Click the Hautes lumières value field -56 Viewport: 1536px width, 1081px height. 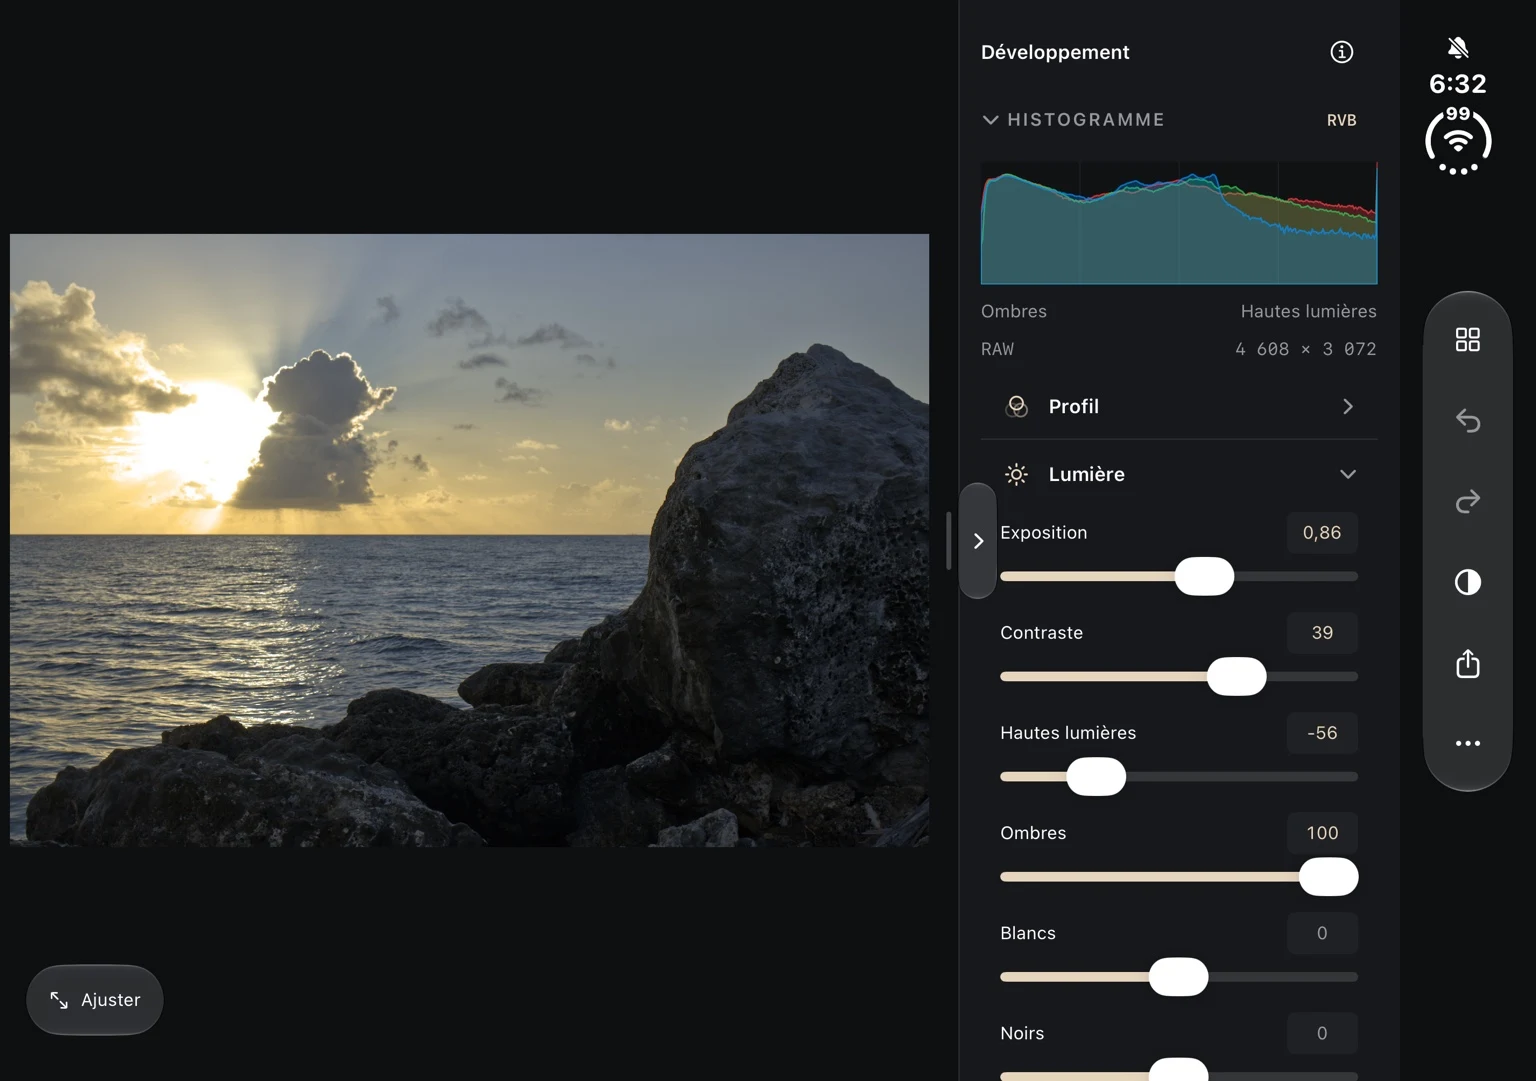[x=1322, y=733]
